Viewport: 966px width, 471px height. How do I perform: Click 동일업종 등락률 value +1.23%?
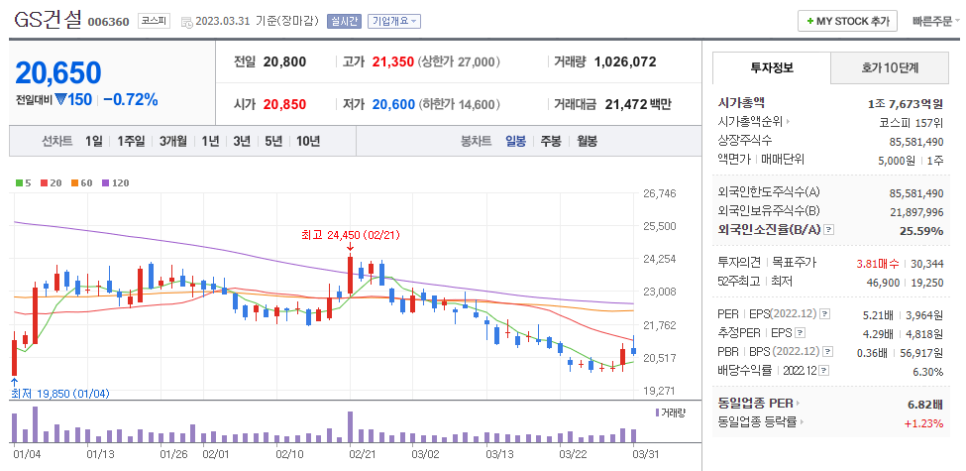[923, 422]
